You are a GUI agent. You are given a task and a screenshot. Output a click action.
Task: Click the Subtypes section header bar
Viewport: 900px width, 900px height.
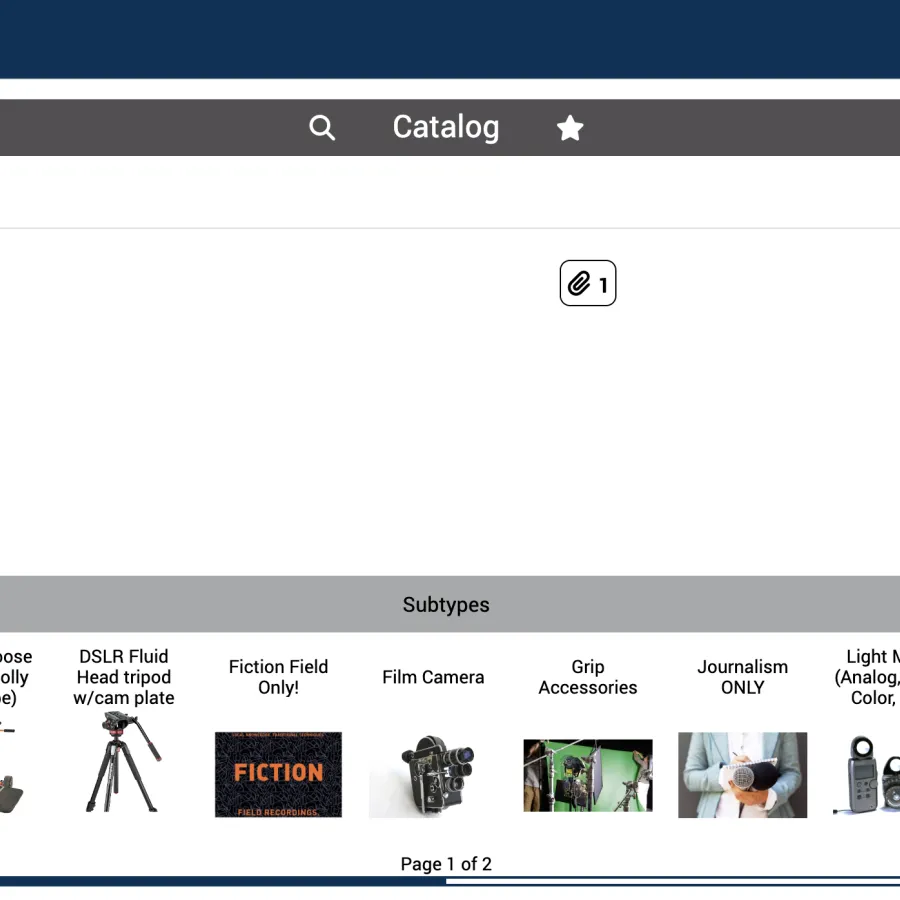[446, 605]
